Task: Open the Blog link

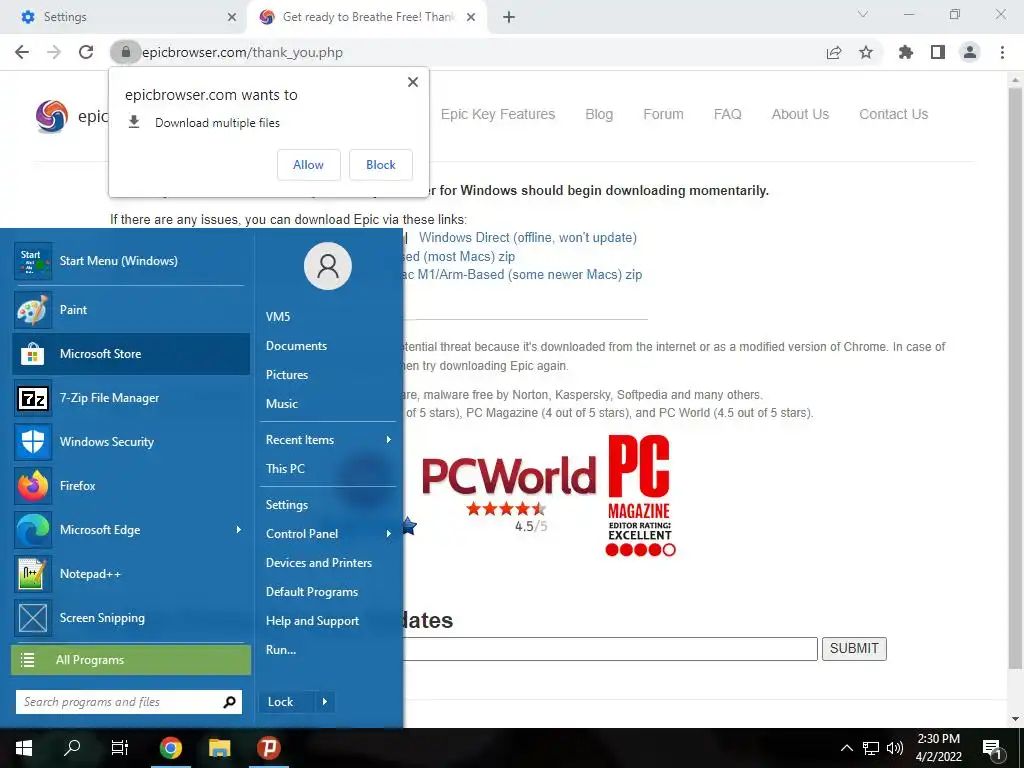Action: coord(599,114)
